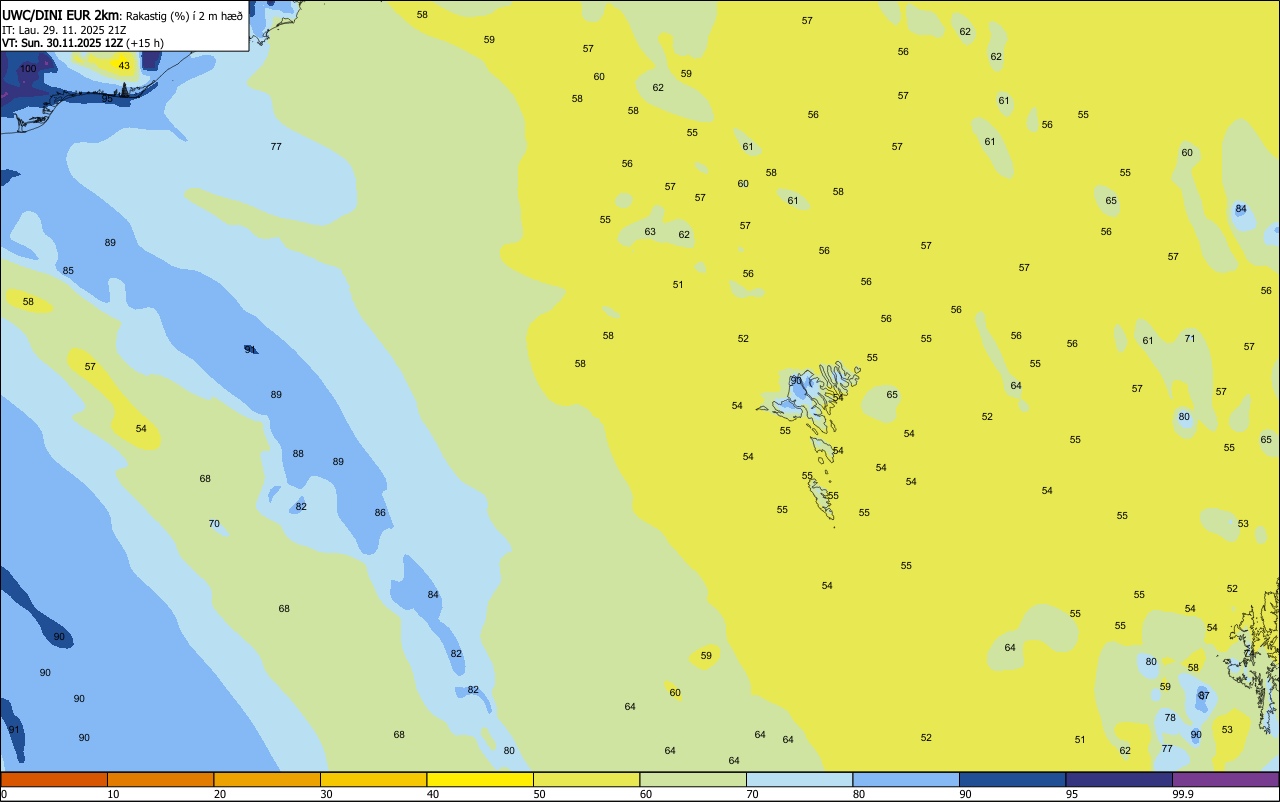Click the violet legend segment above 99.9

tap(1225, 779)
